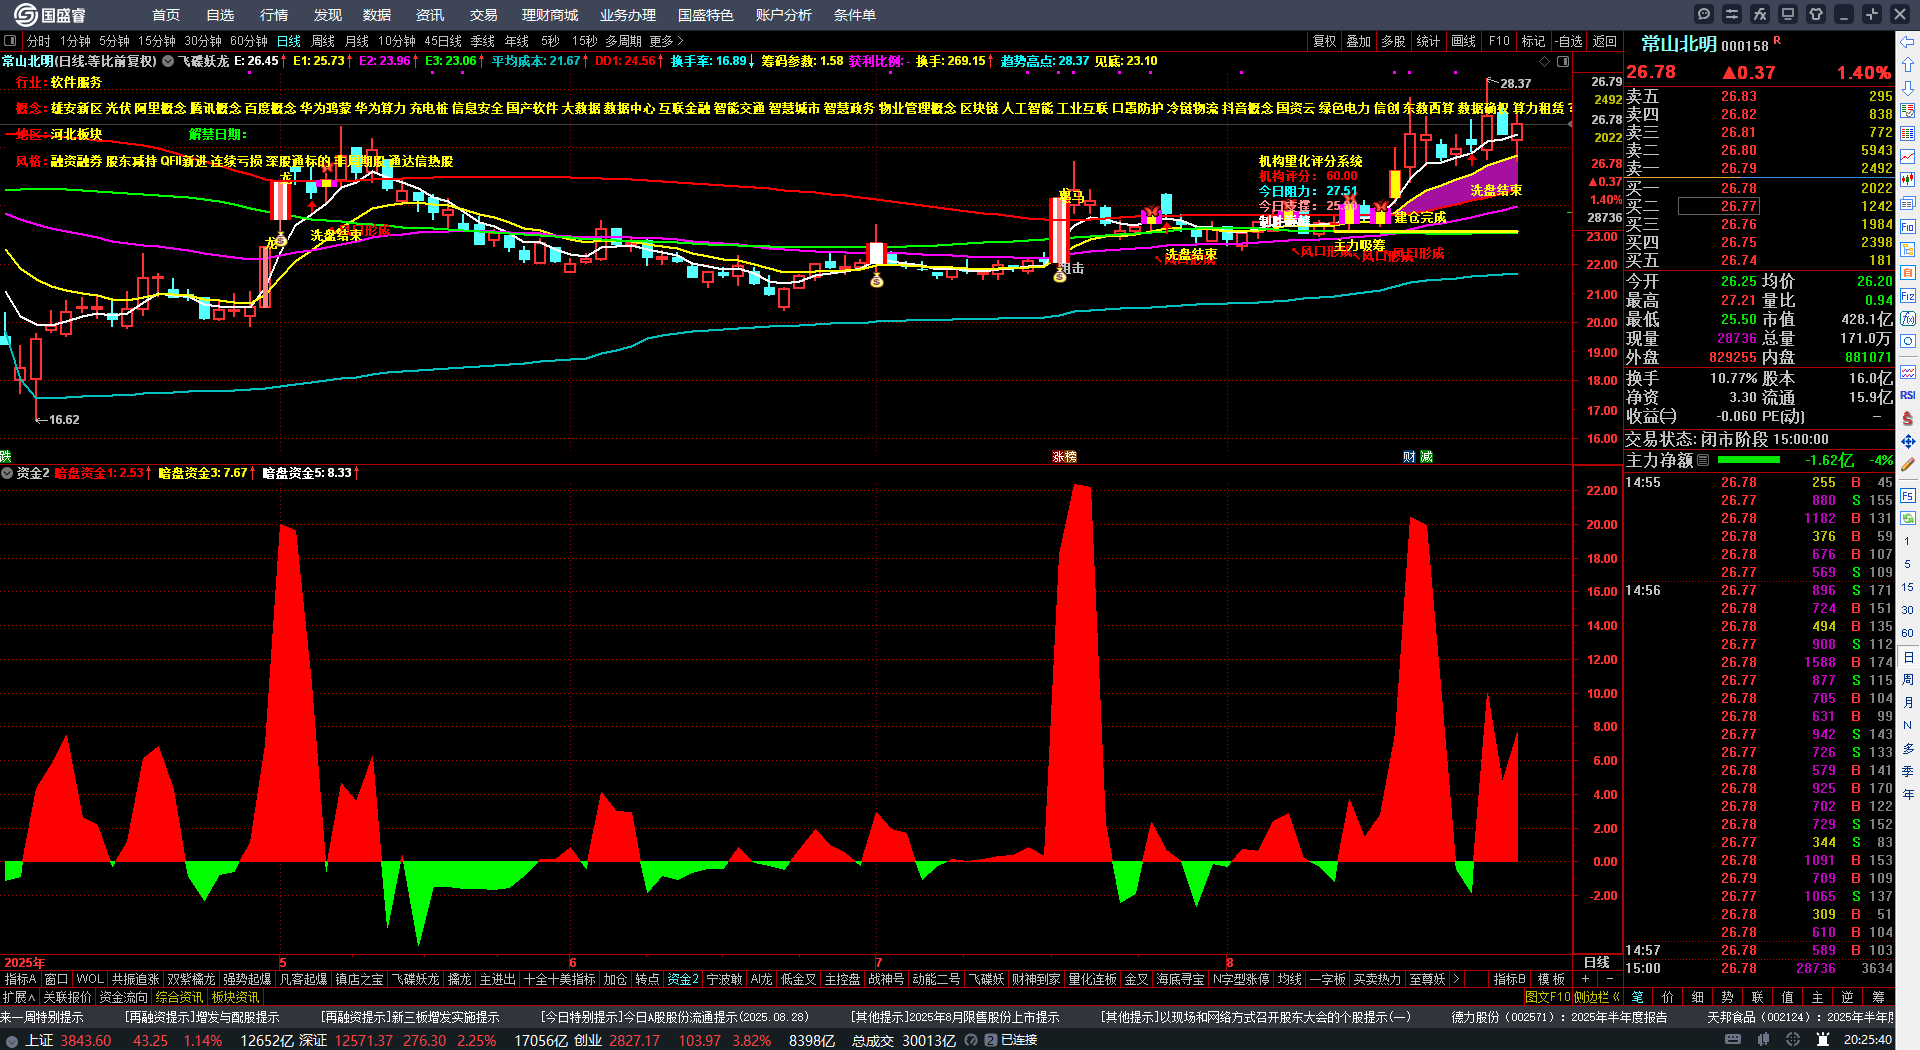This screenshot has height=1050, width=1920.
Task: Select the 筹 chip distribution tab
Action: (x=1878, y=997)
